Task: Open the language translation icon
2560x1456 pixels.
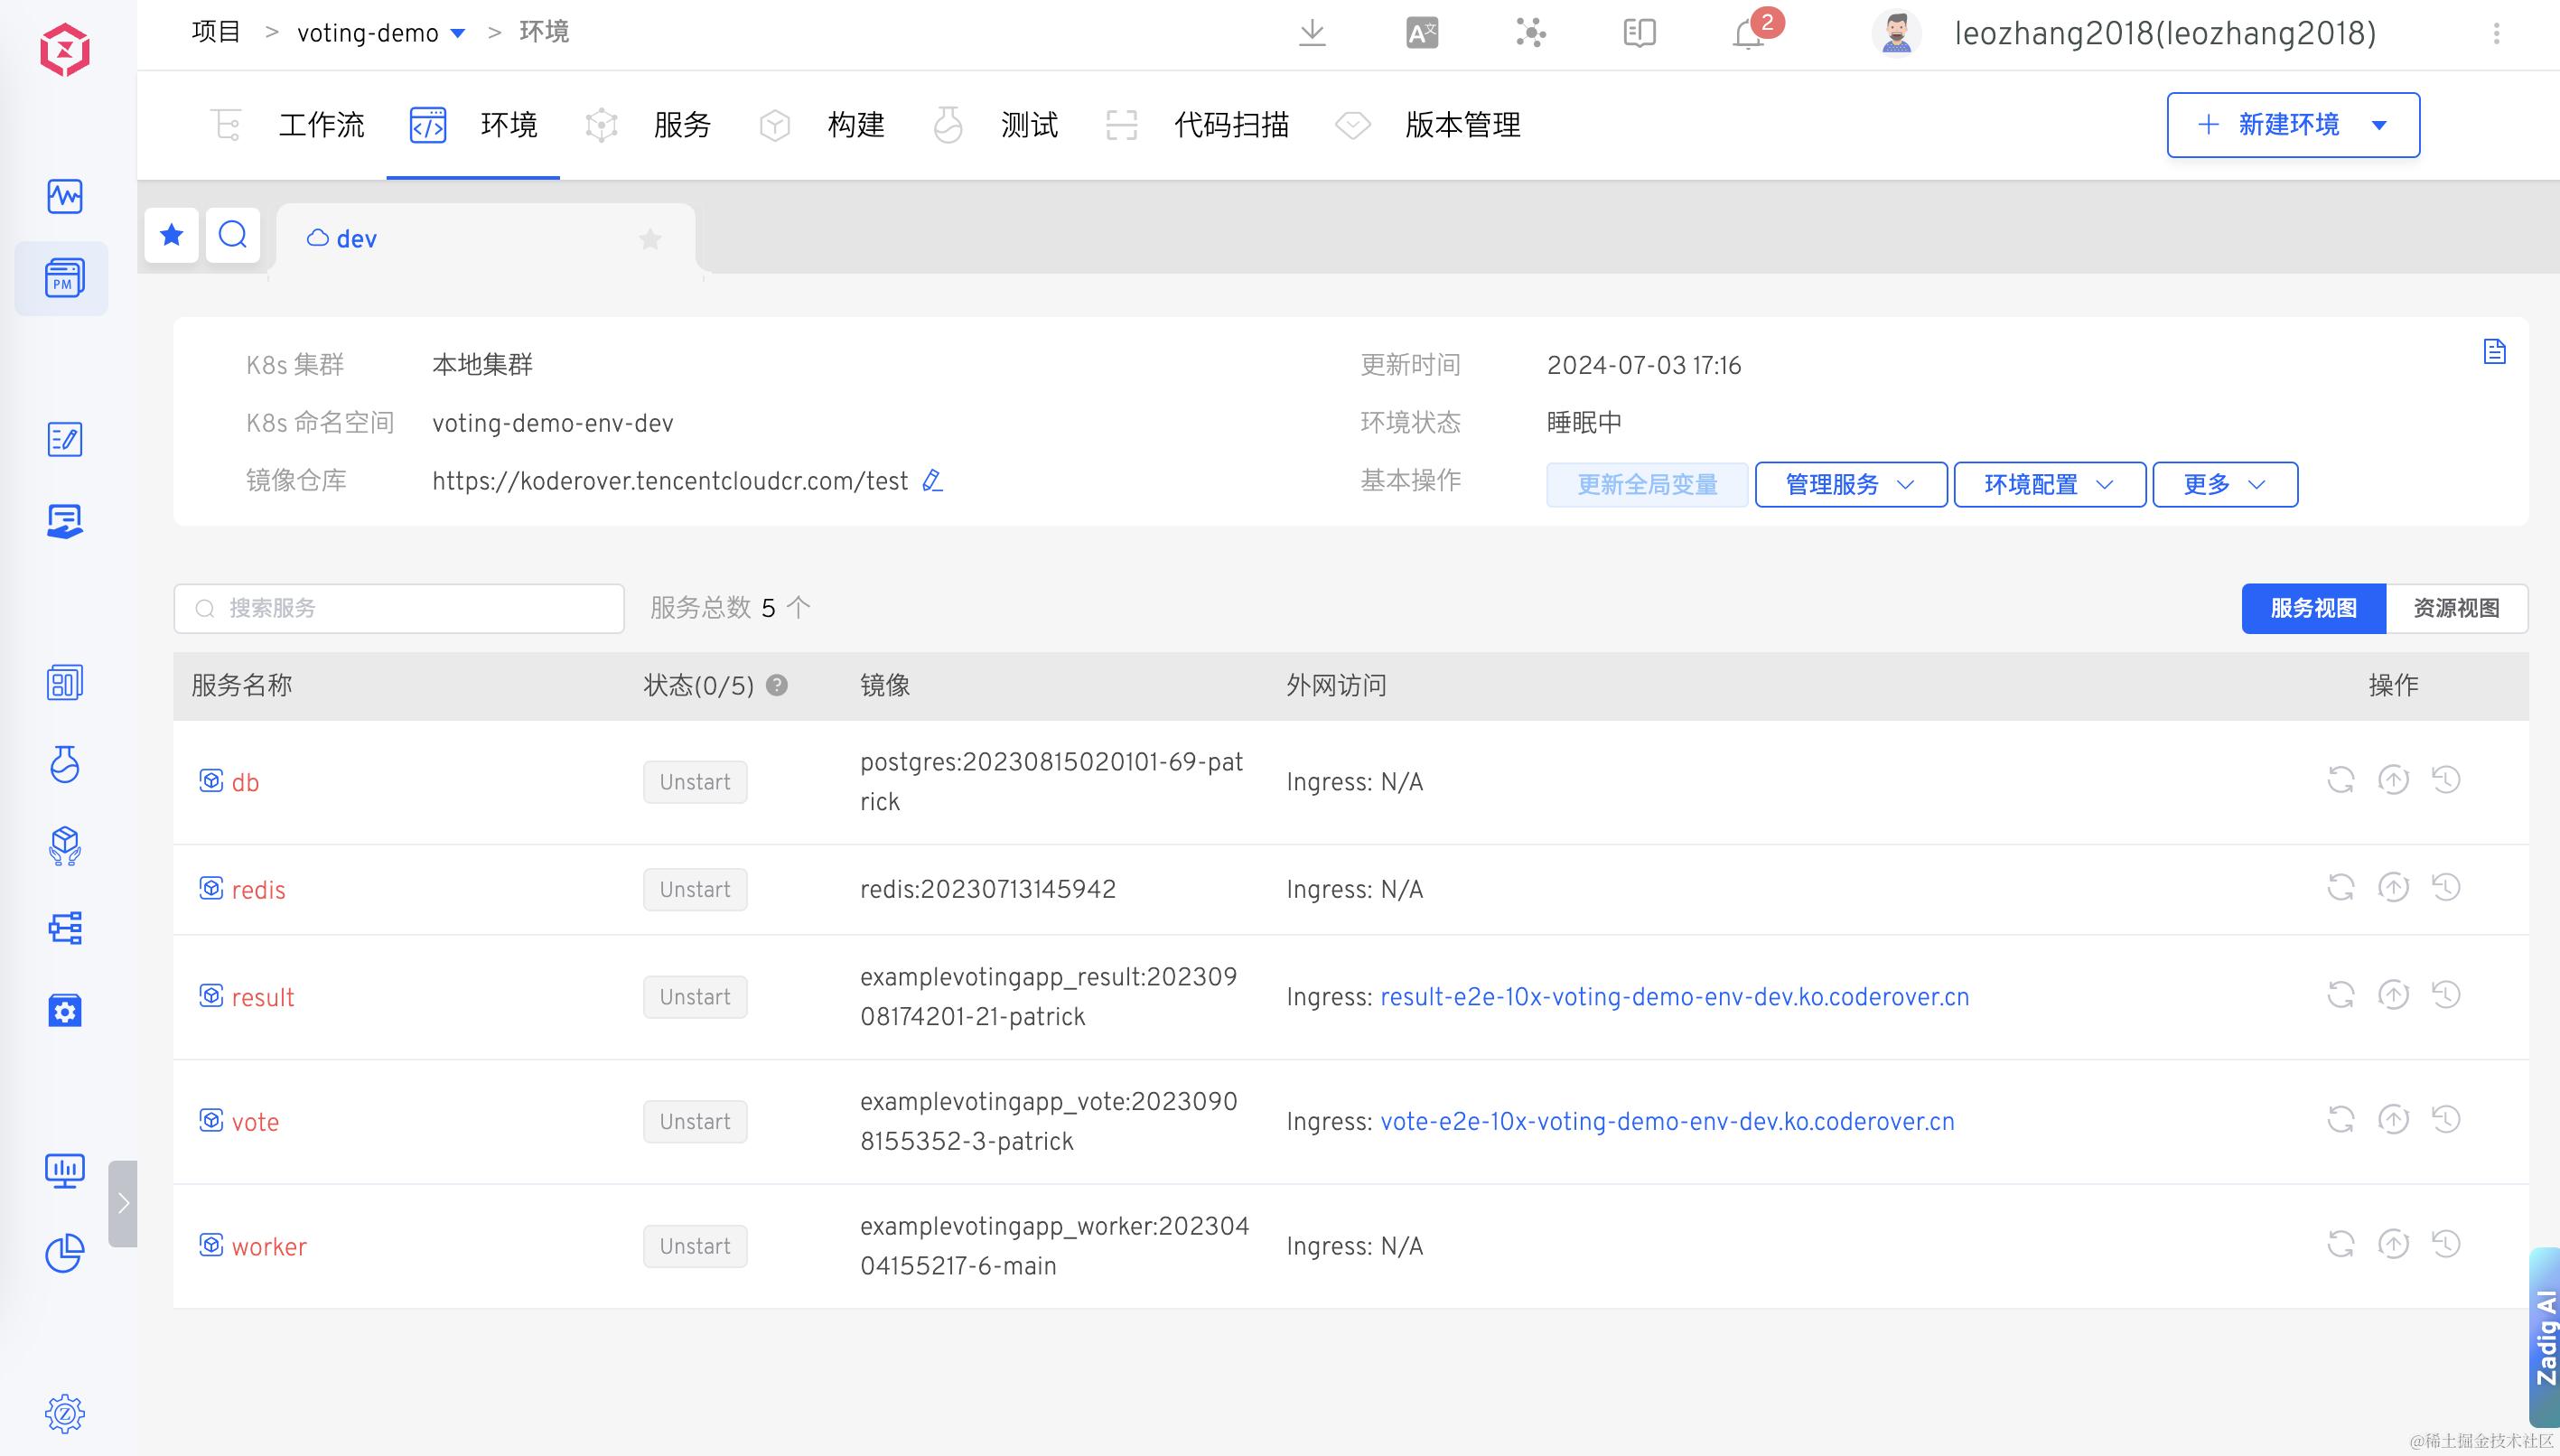Action: click(x=1421, y=33)
